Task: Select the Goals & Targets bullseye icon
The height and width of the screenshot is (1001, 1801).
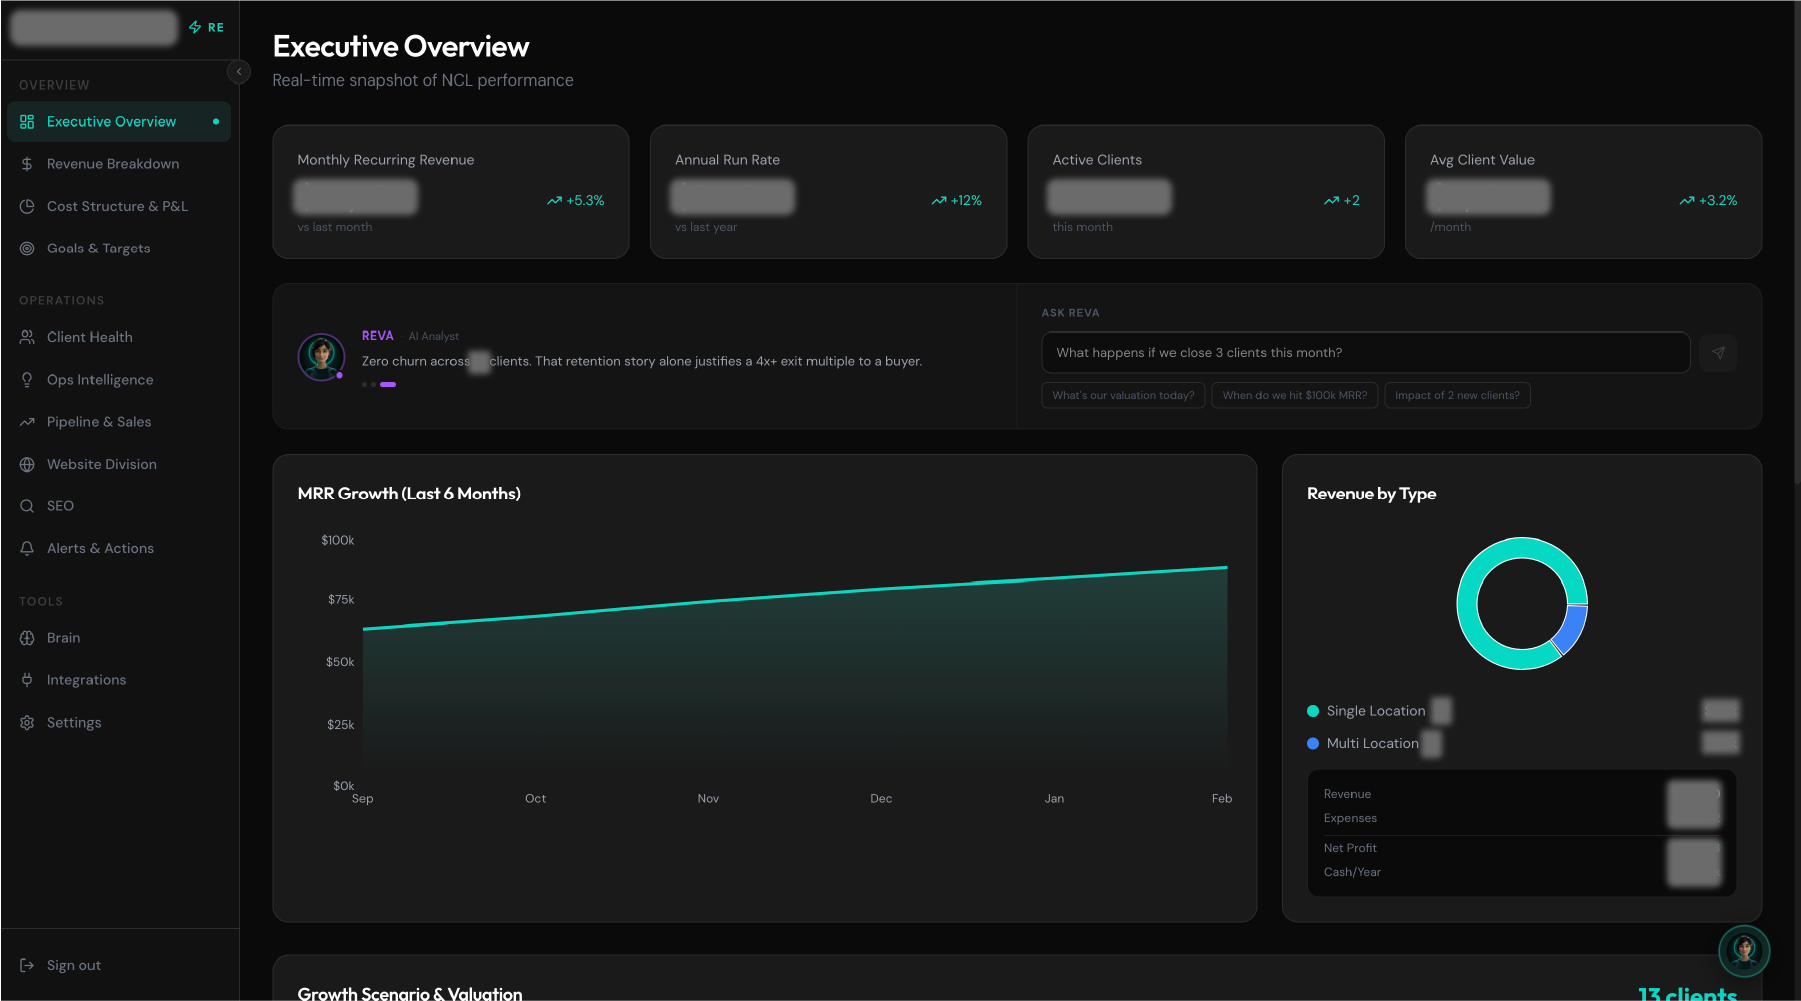Action: point(27,248)
